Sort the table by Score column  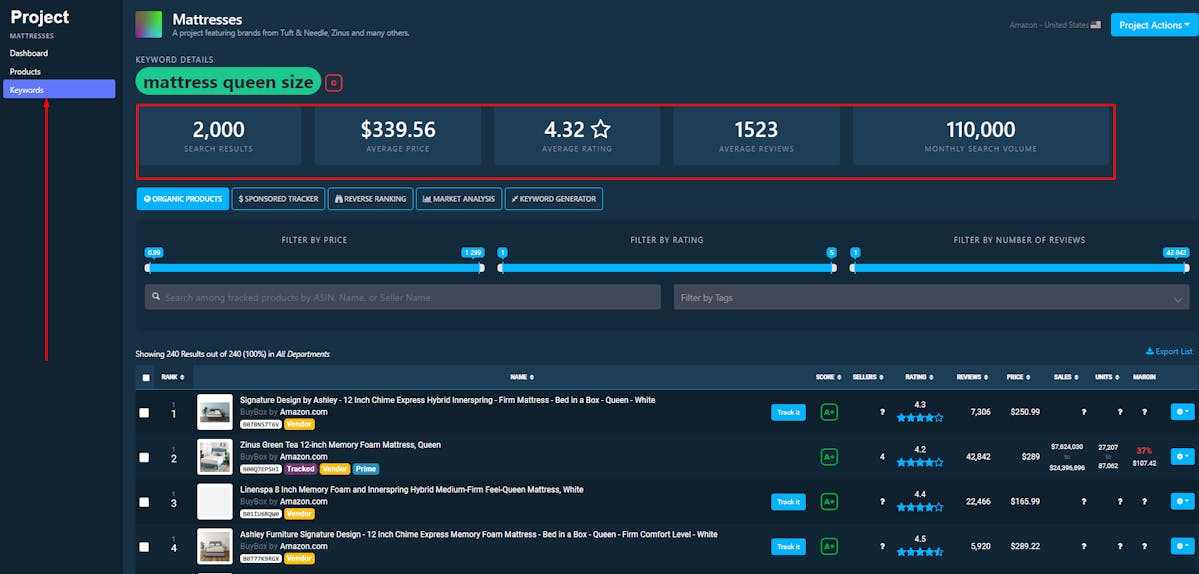coord(828,377)
